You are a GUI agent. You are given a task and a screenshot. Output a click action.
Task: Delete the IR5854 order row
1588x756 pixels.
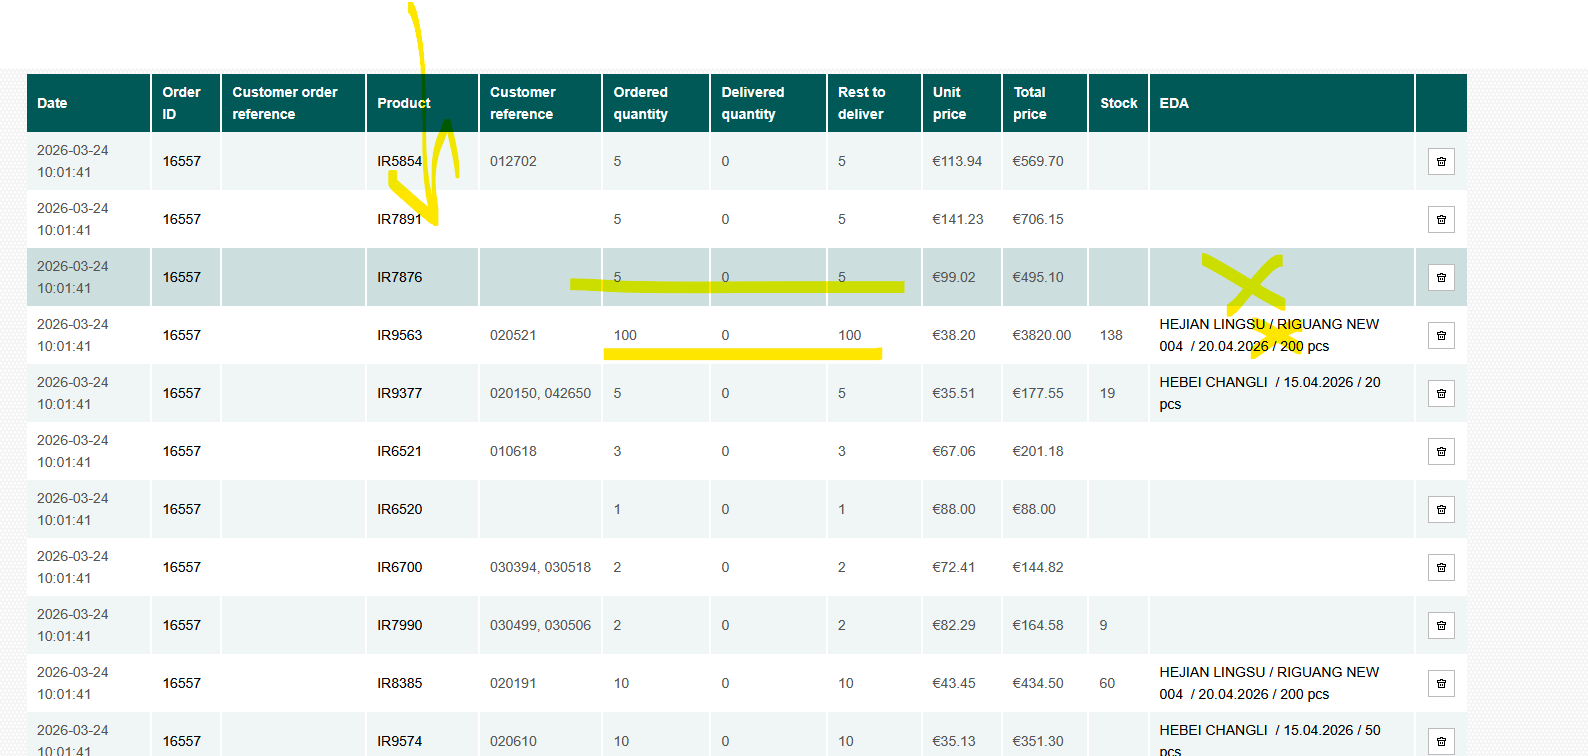pos(1441,161)
